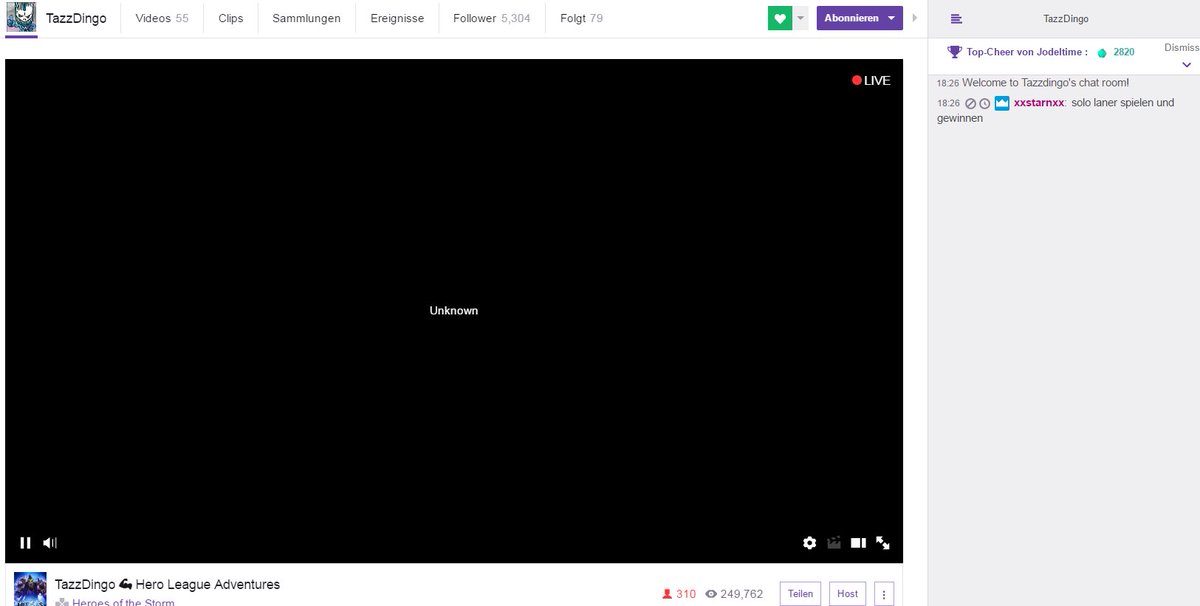The height and width of the screenshot is (606, 1200).
Task: Enter fullscreen mode
Action: [883, 543]
